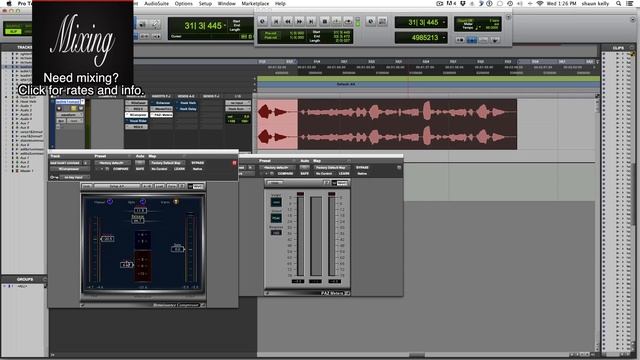The width and height of the screenshot is (640, 360).
Task: Open the Dropbox icon in the macOS menu bar
Action: pyautogui.click(x=462, y=3)
